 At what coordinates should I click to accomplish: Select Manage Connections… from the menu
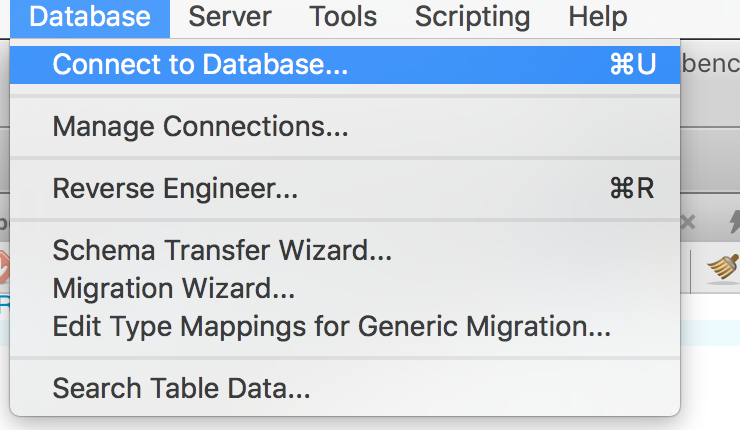tap(345, 126)
